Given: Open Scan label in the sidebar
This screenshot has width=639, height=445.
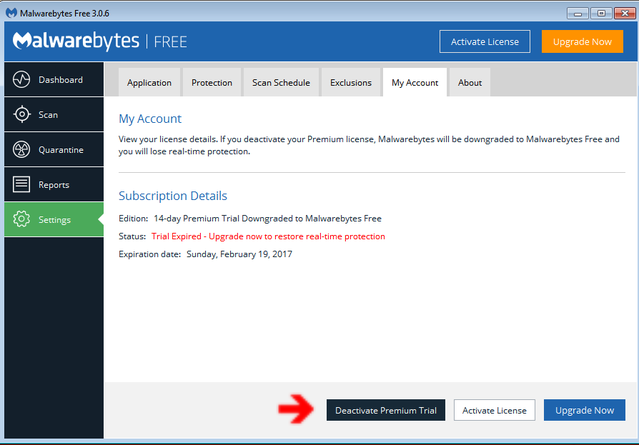Looking at the screenshot, I should click(48, 115).
